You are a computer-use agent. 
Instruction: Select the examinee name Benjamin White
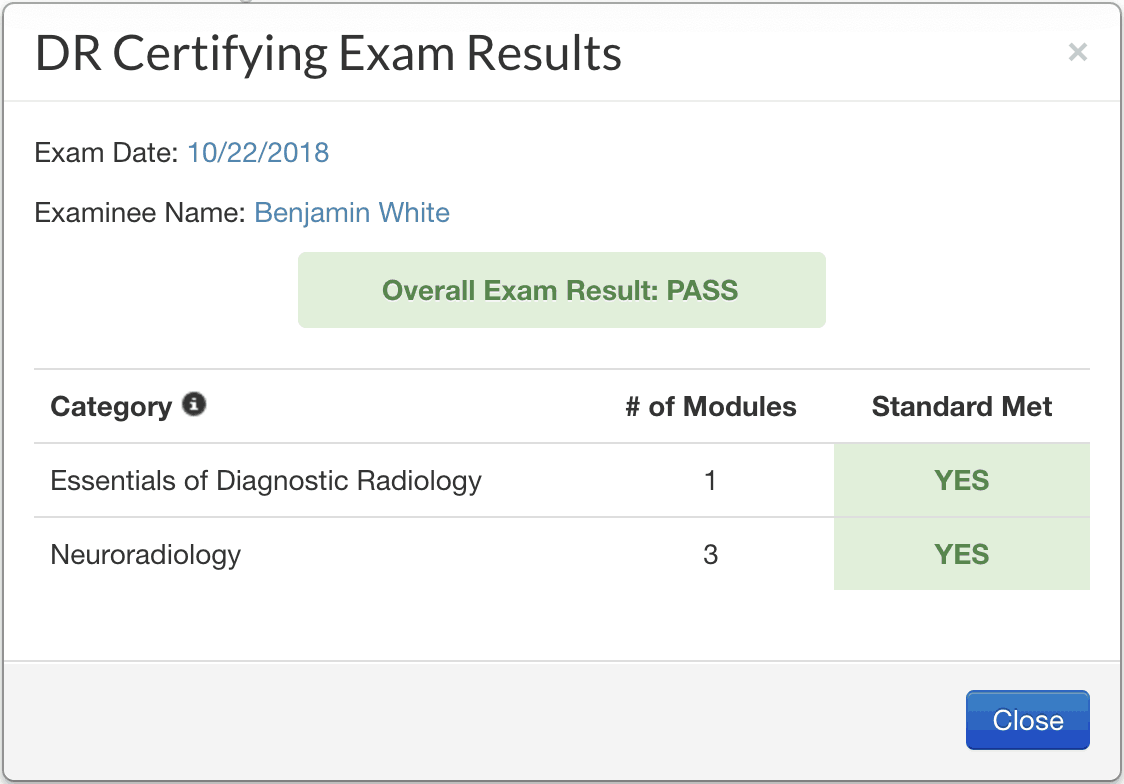(352, 213)
